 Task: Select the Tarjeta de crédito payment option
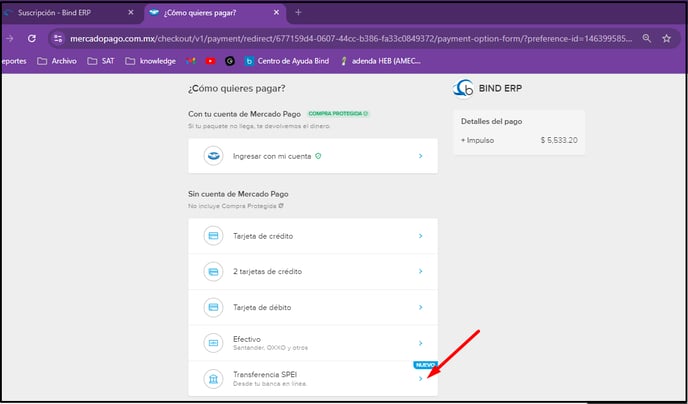(x=313, y=236)
